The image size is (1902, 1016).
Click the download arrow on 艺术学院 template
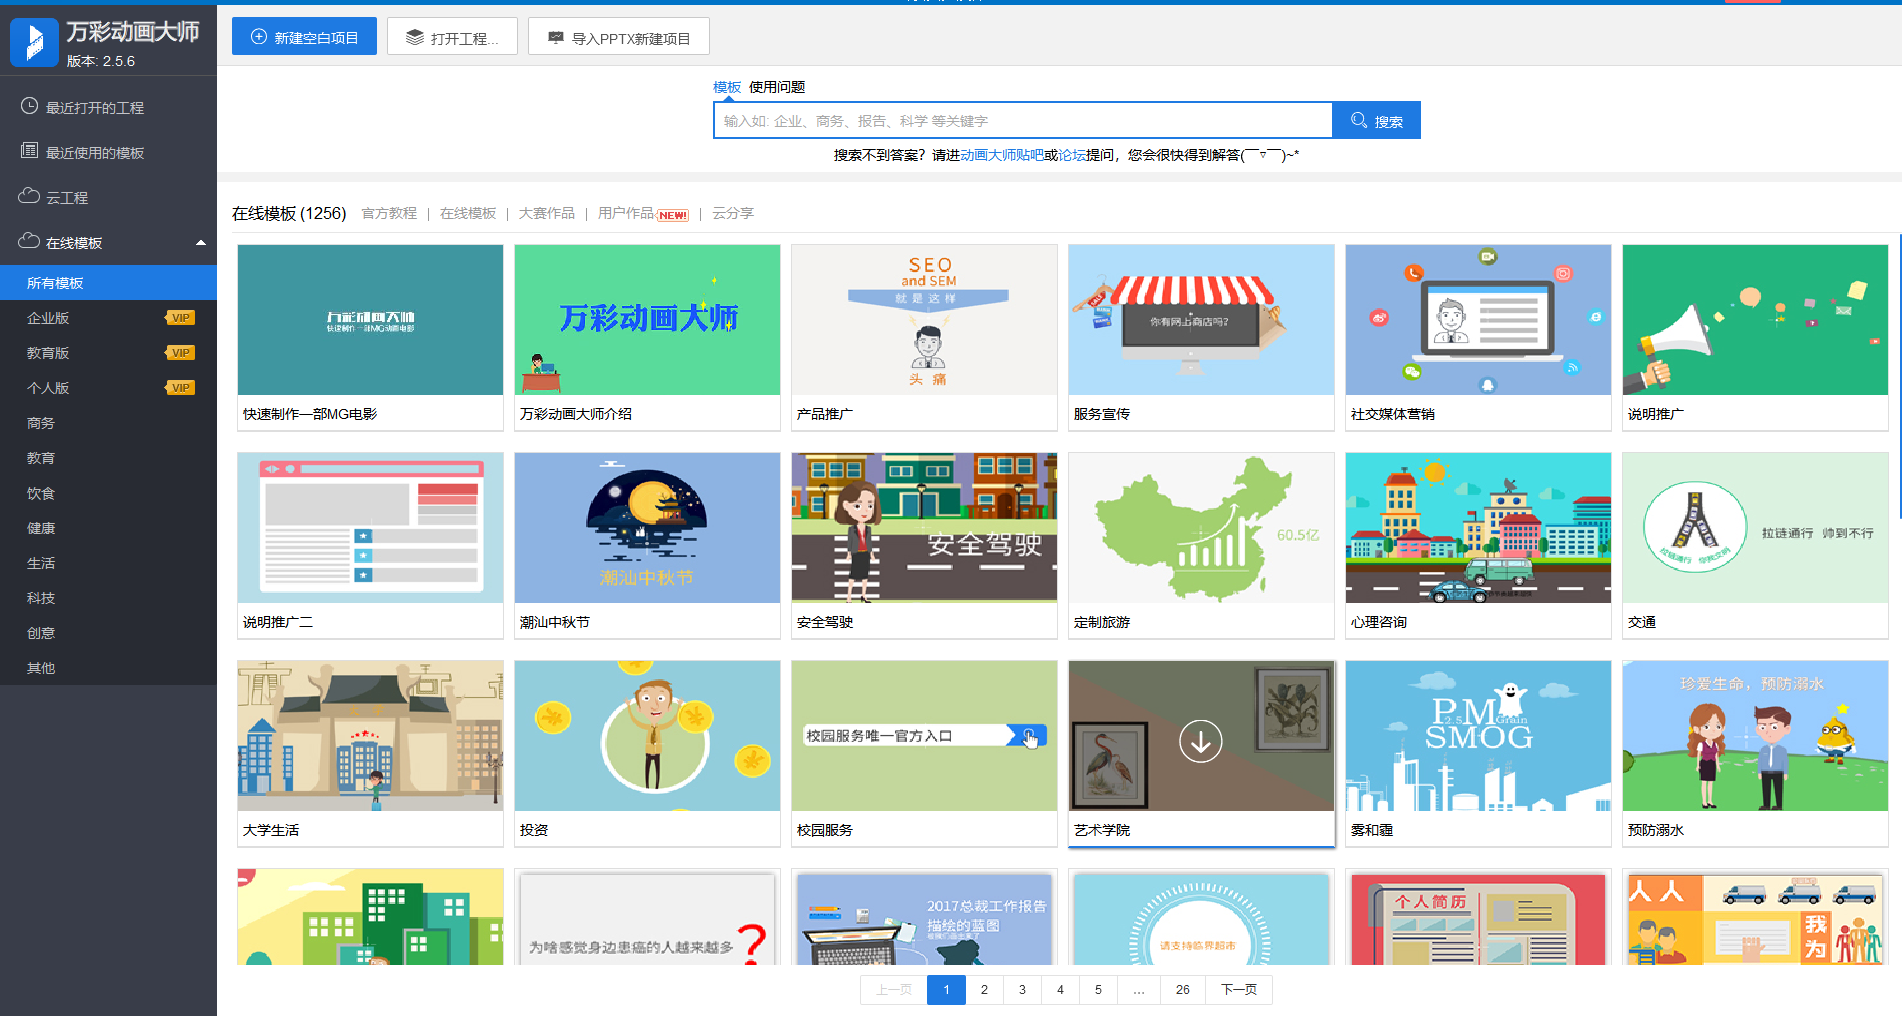pyautogui.click(x=1200, y=742)
